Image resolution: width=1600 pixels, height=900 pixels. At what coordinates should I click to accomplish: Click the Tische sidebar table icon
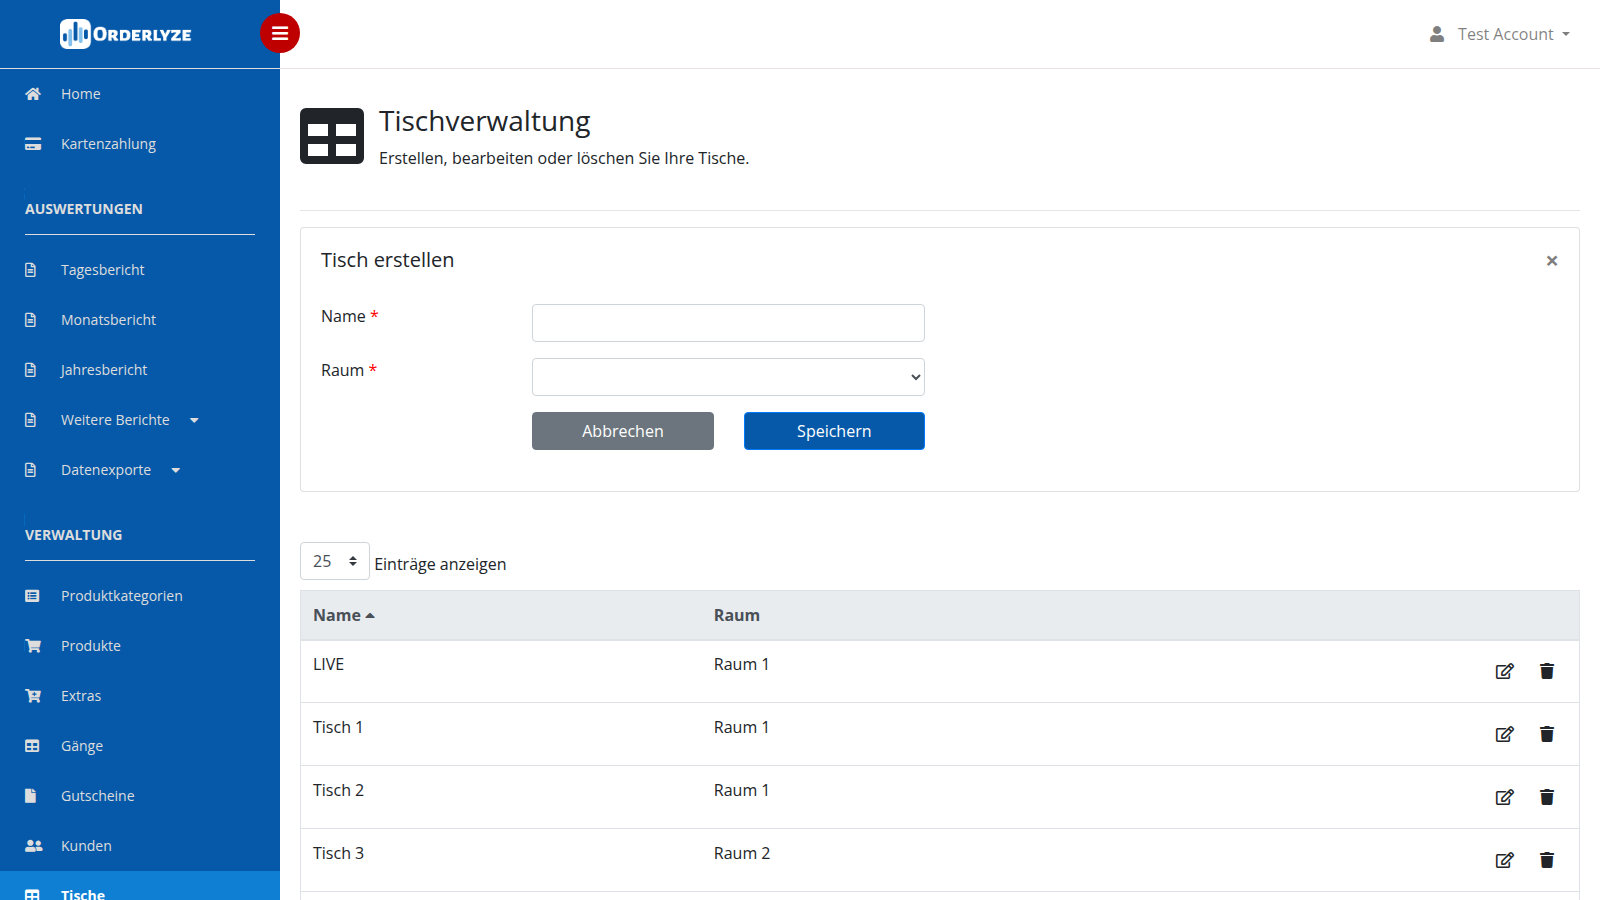pyautogui.click(x=32, y=894)
